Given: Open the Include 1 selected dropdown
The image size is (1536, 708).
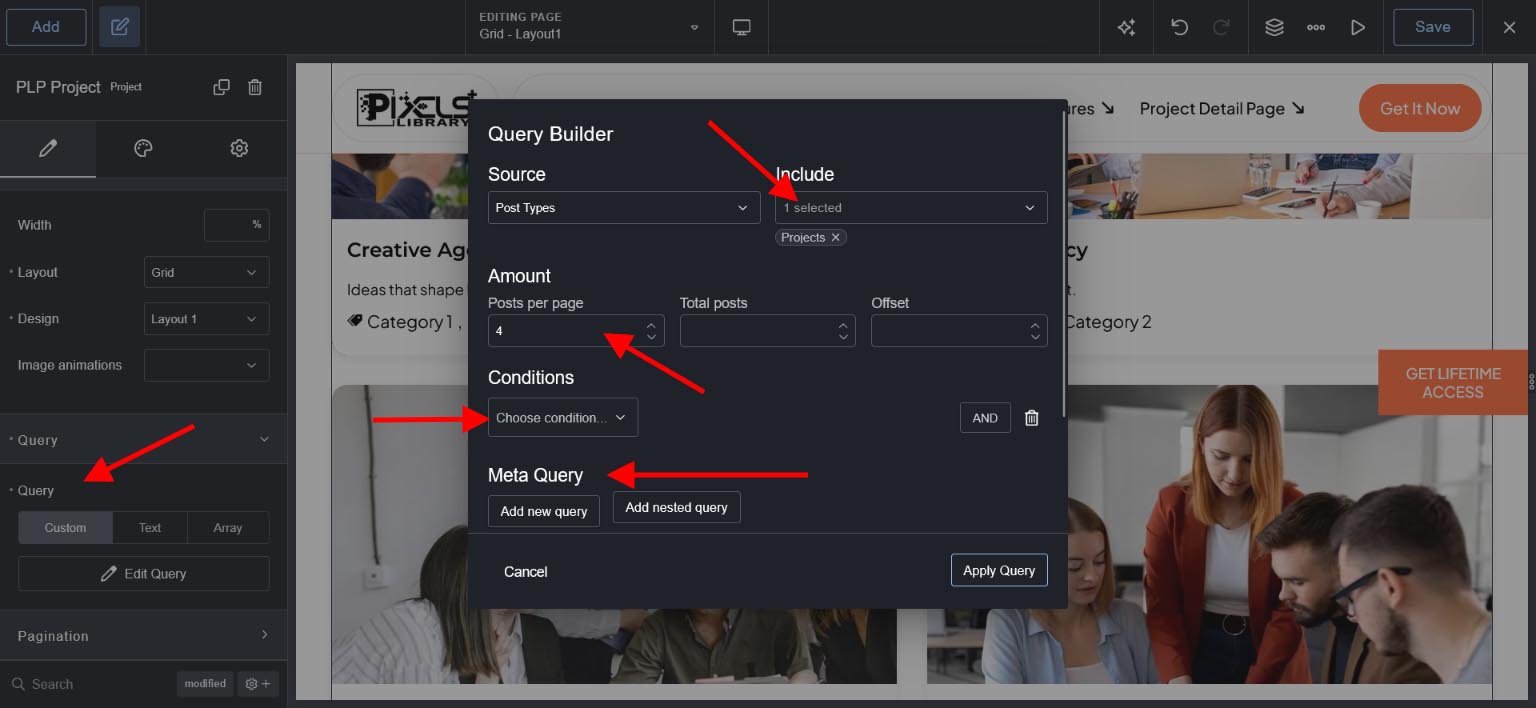Looking at the screenshot, I should click(x=911, y=208).
